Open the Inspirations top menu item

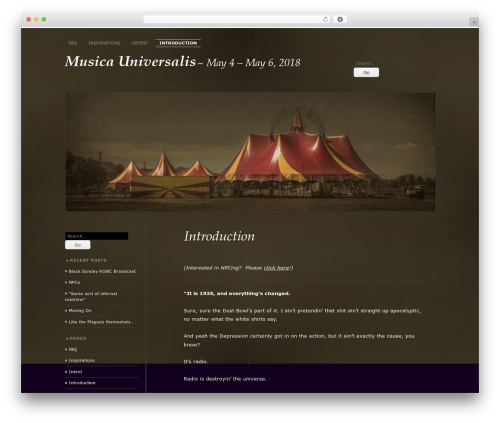[x=104, y=43]
